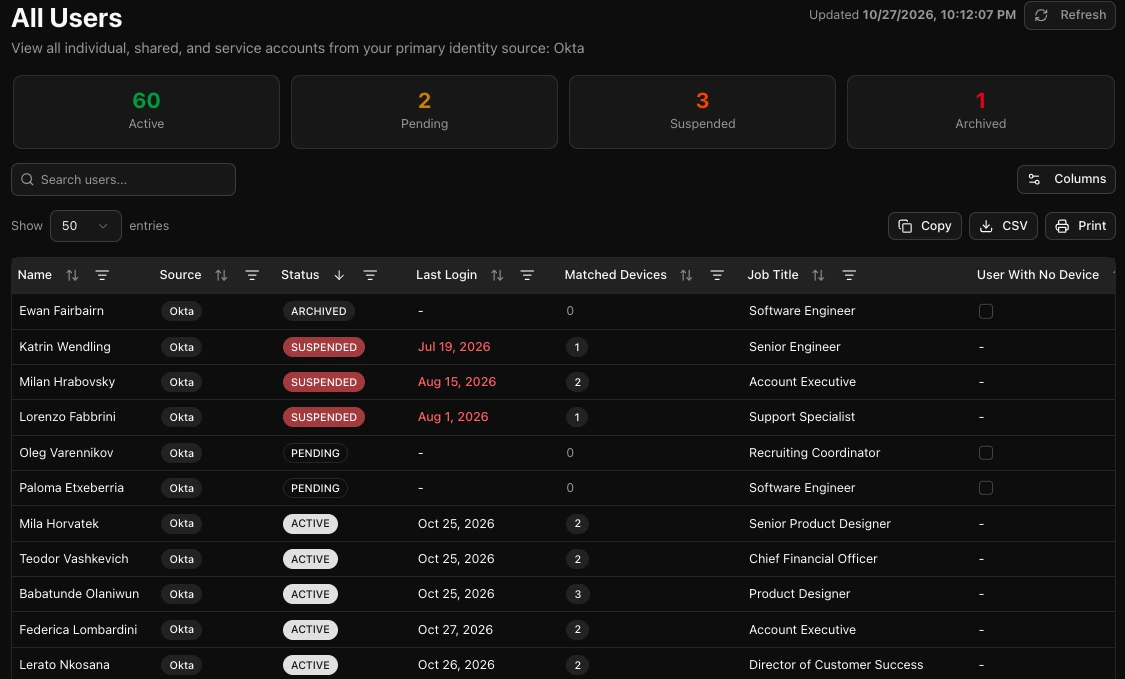This screenshot has width=1125, height=679.
Task: Open the Status column filter
Action: click(370, 275)
